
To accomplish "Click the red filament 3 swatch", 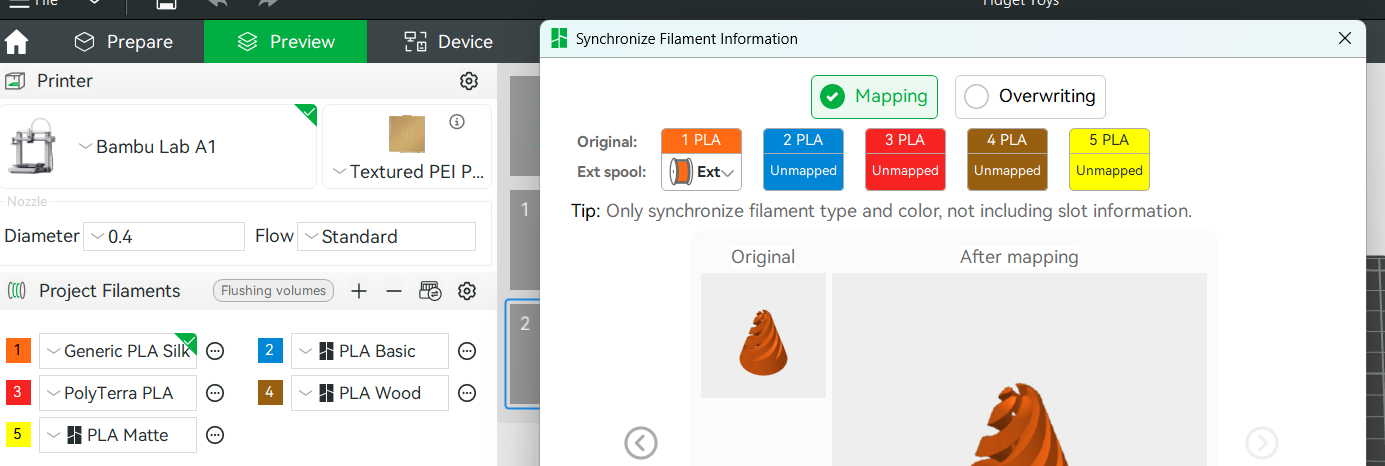I will [x=18, y=393].
